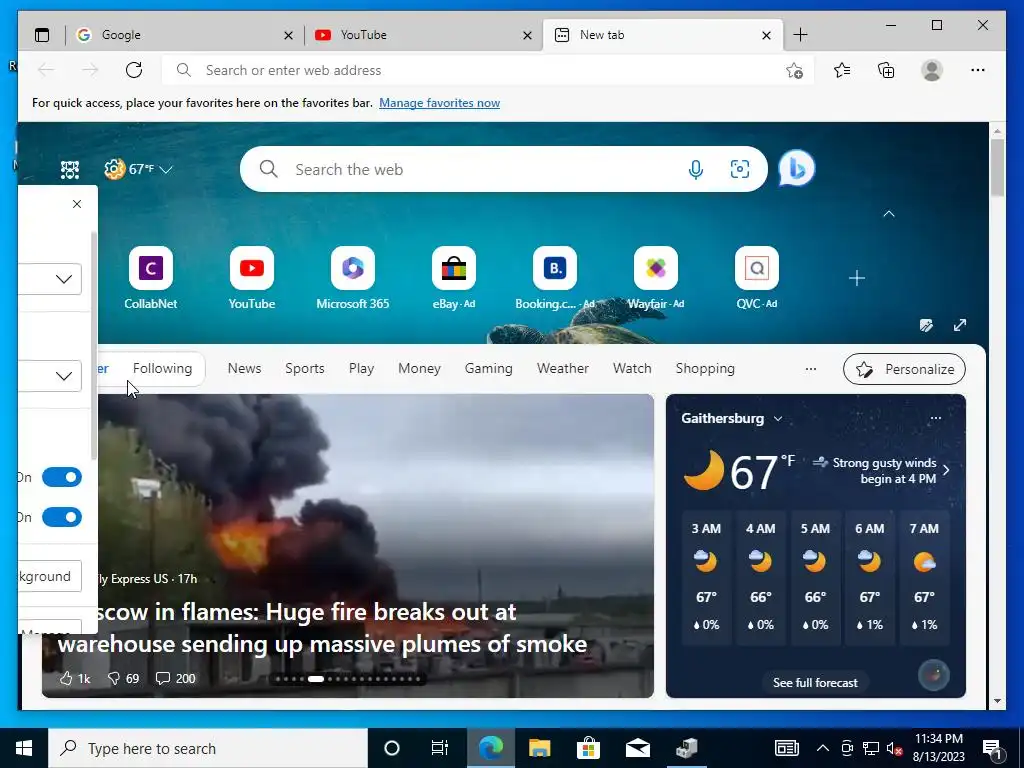Like the Moscow fire article

click(x=74, y=679)
